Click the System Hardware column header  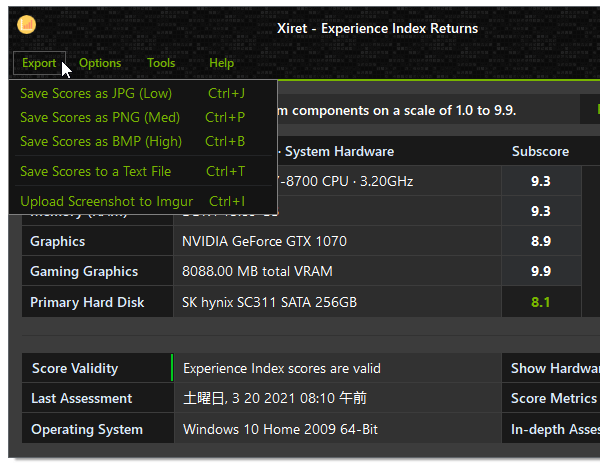click(x=339, y=152)
